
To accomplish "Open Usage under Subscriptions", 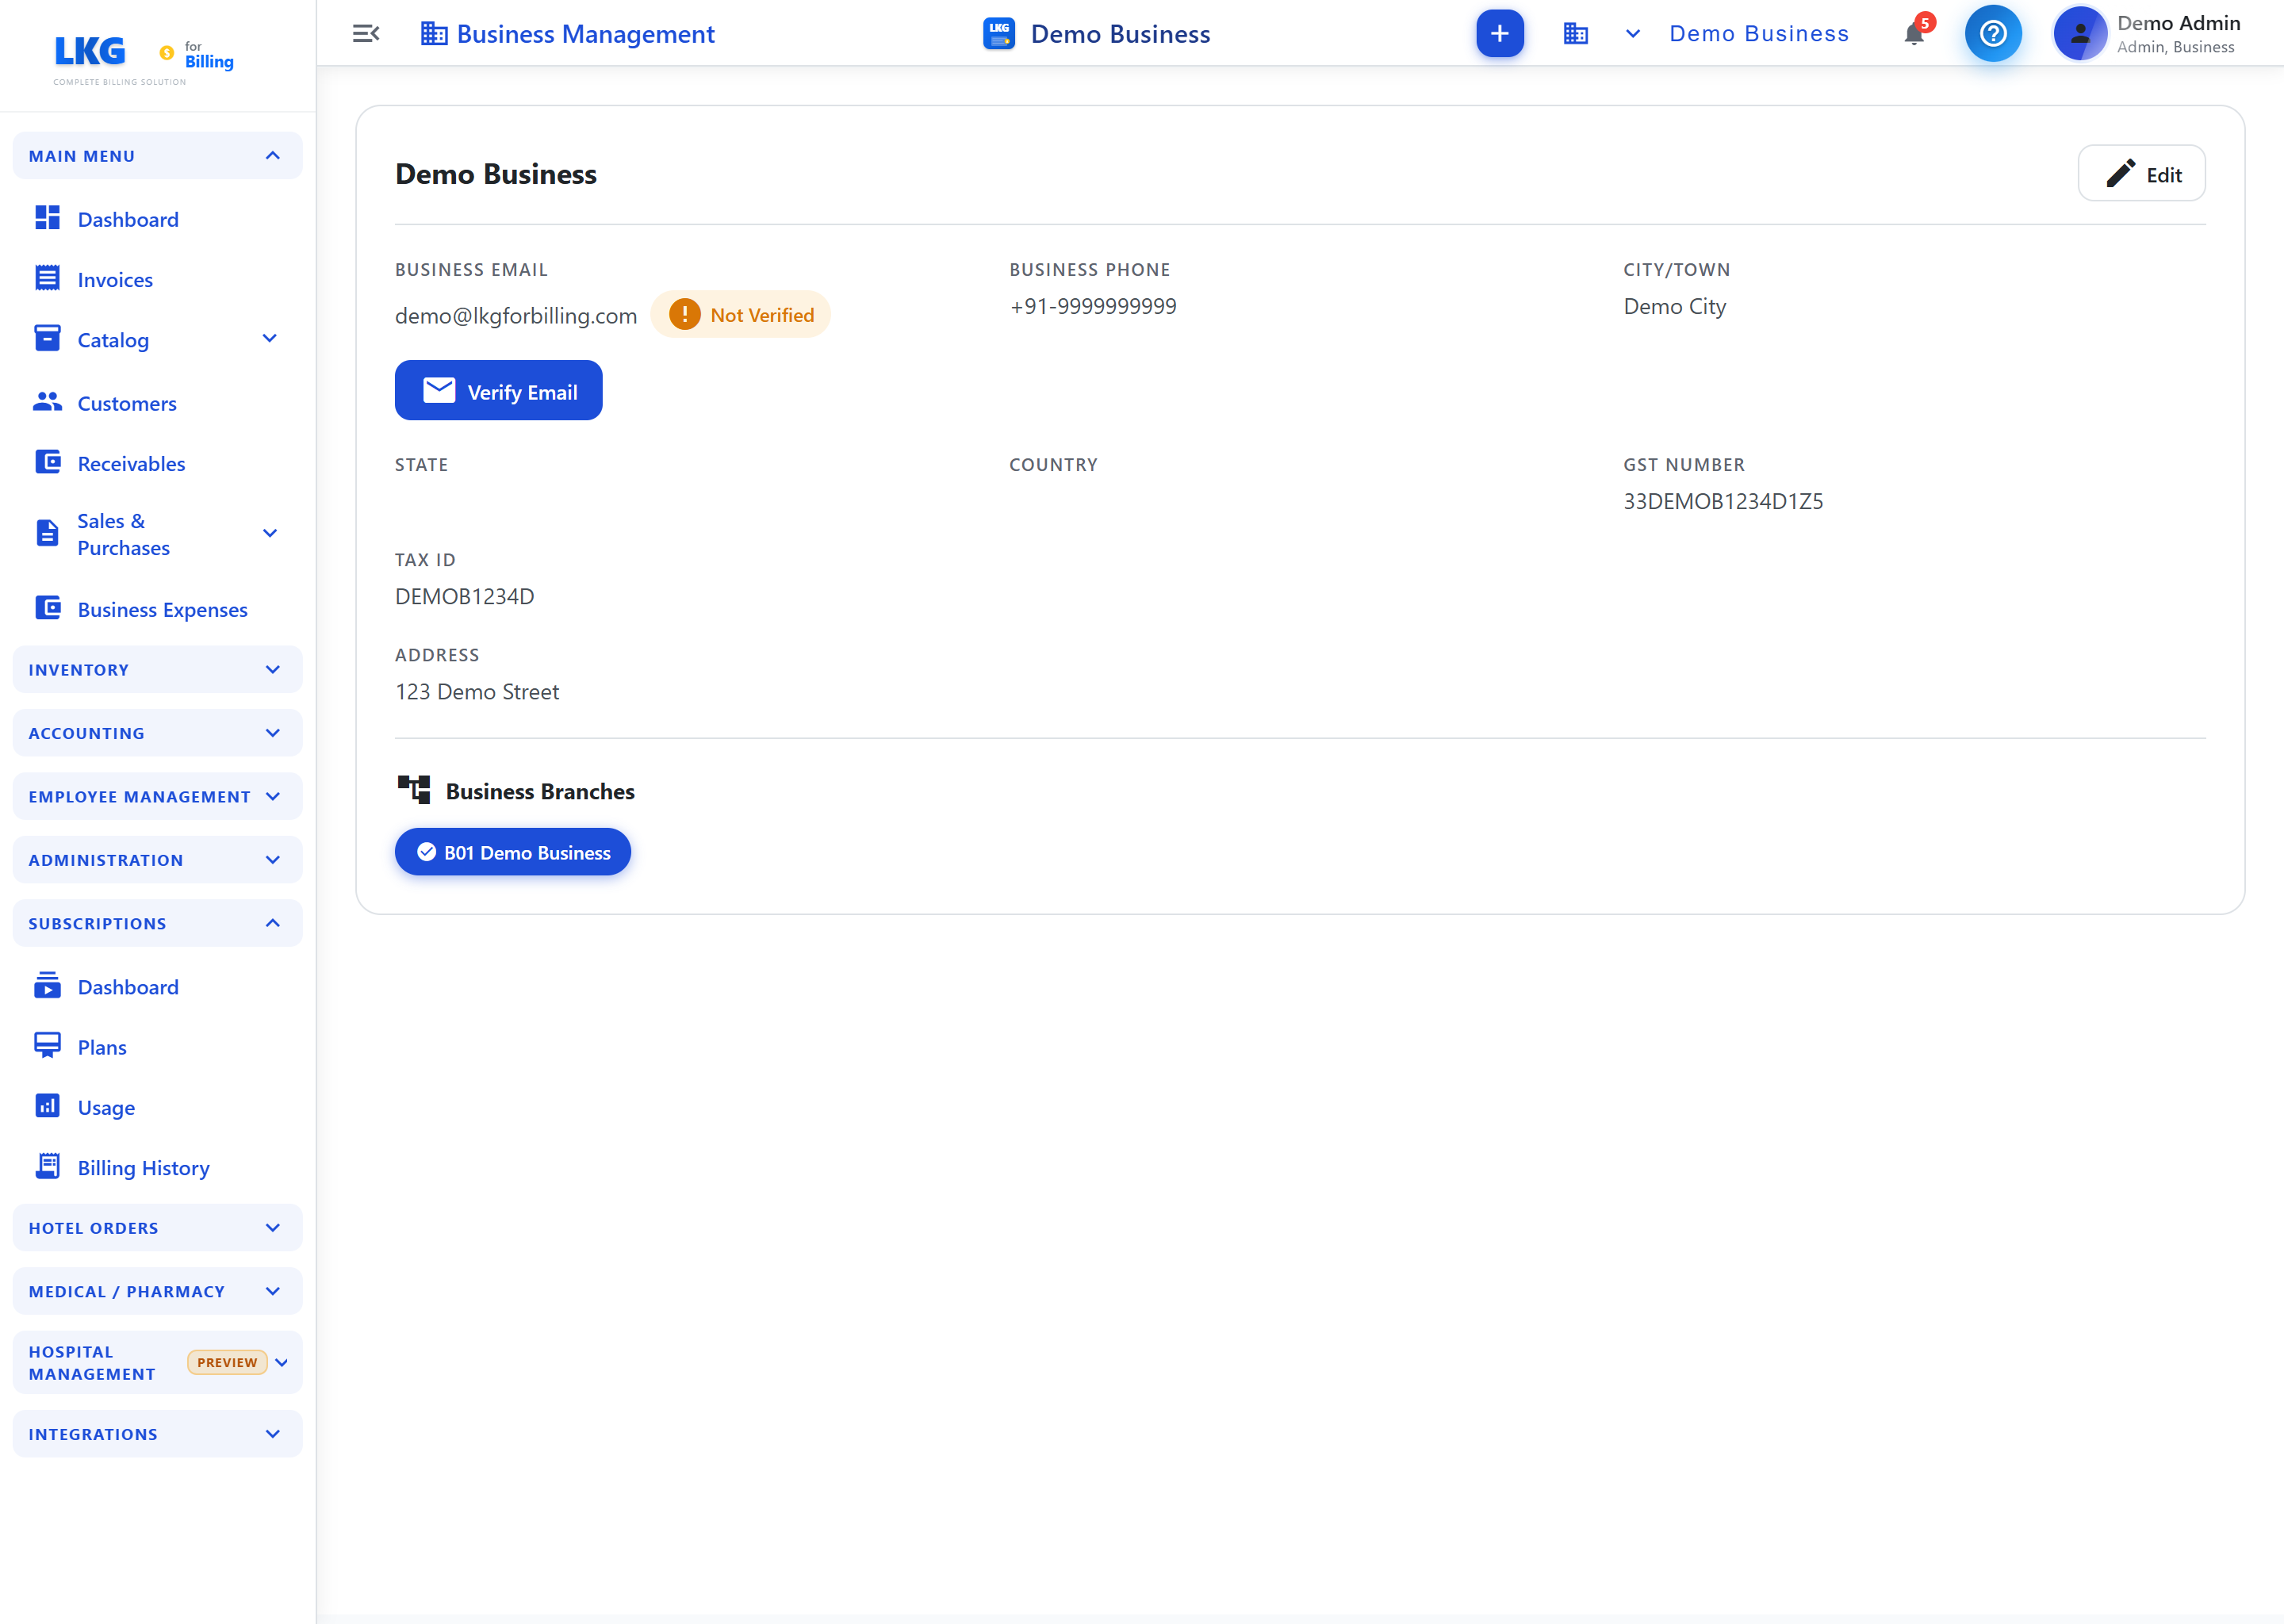I will pos(106,1107).
